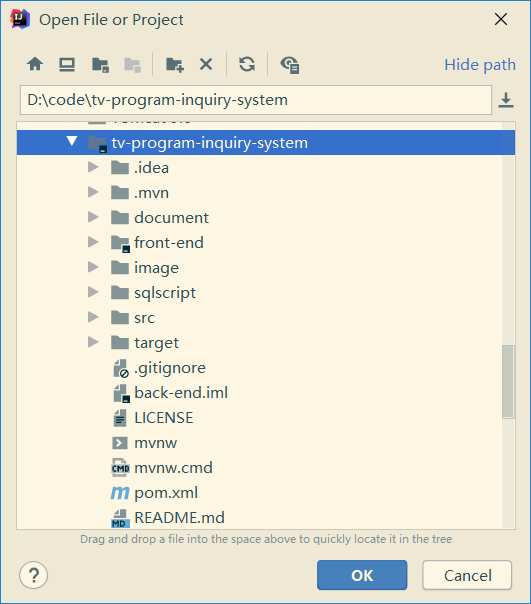Click the Delete X toolbar icon
The image size is (531, 604).
pos(206,64)
